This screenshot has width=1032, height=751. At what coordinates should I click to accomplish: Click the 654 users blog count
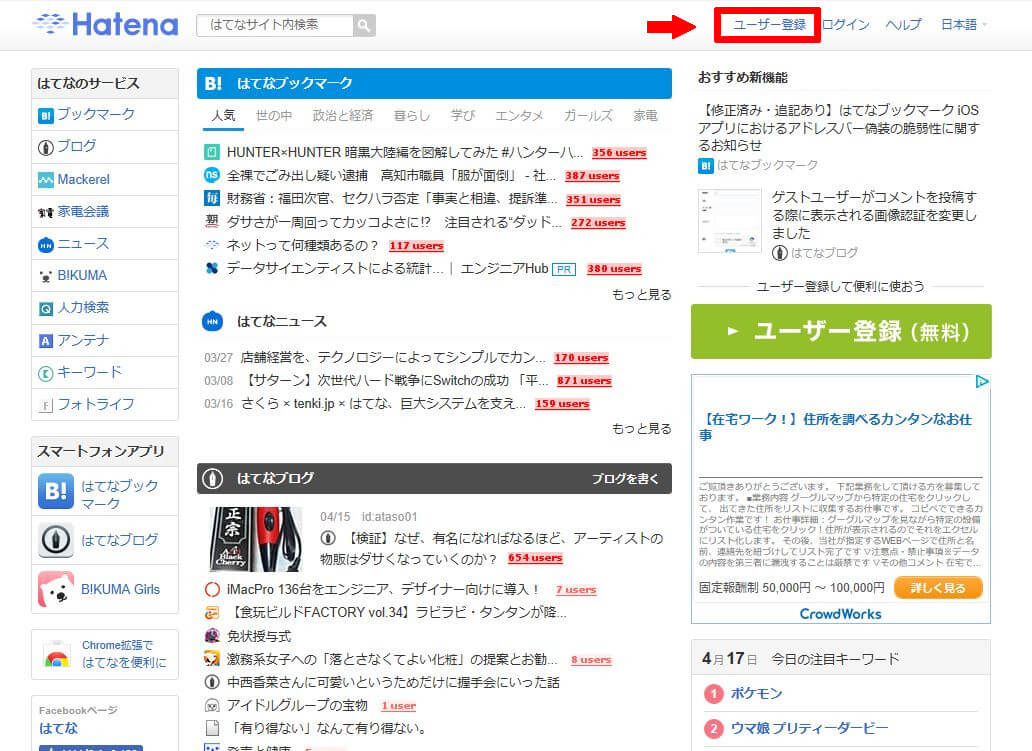(535, 558)
